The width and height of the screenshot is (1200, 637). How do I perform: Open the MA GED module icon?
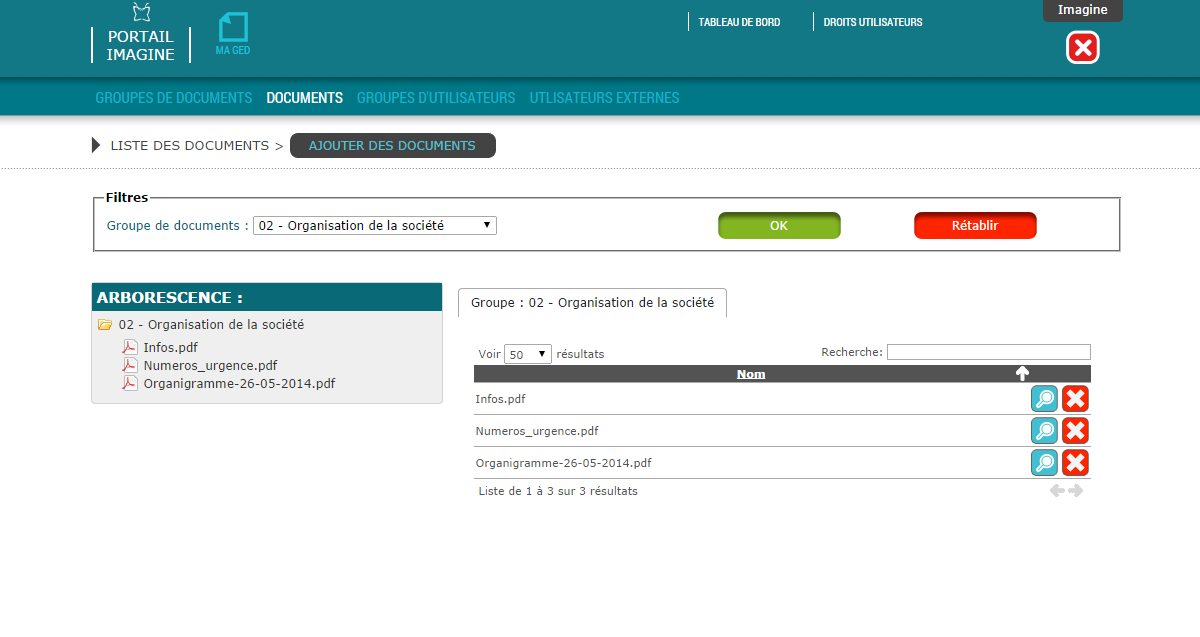[233, 34]
